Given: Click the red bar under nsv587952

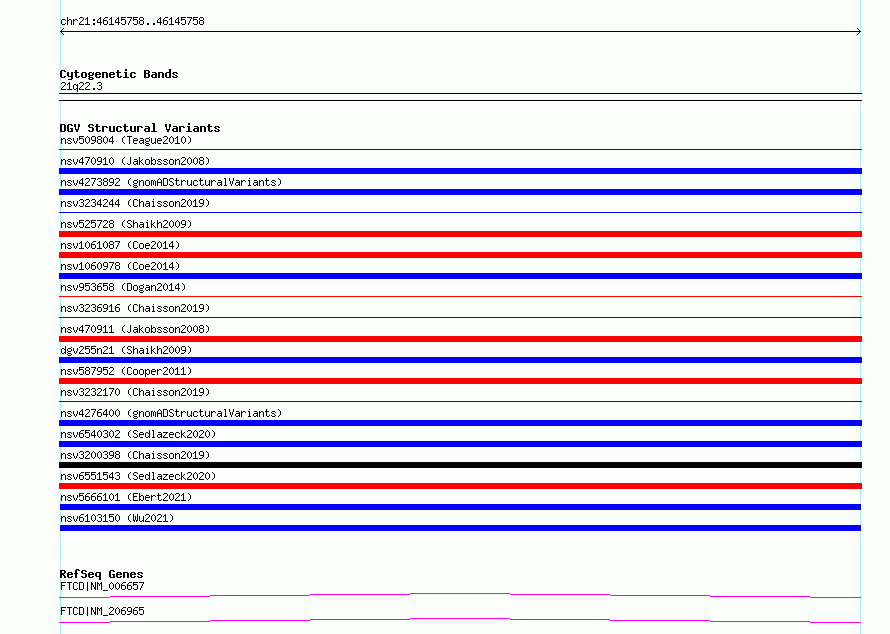Looking at the screenshot, I should (460, 381).
